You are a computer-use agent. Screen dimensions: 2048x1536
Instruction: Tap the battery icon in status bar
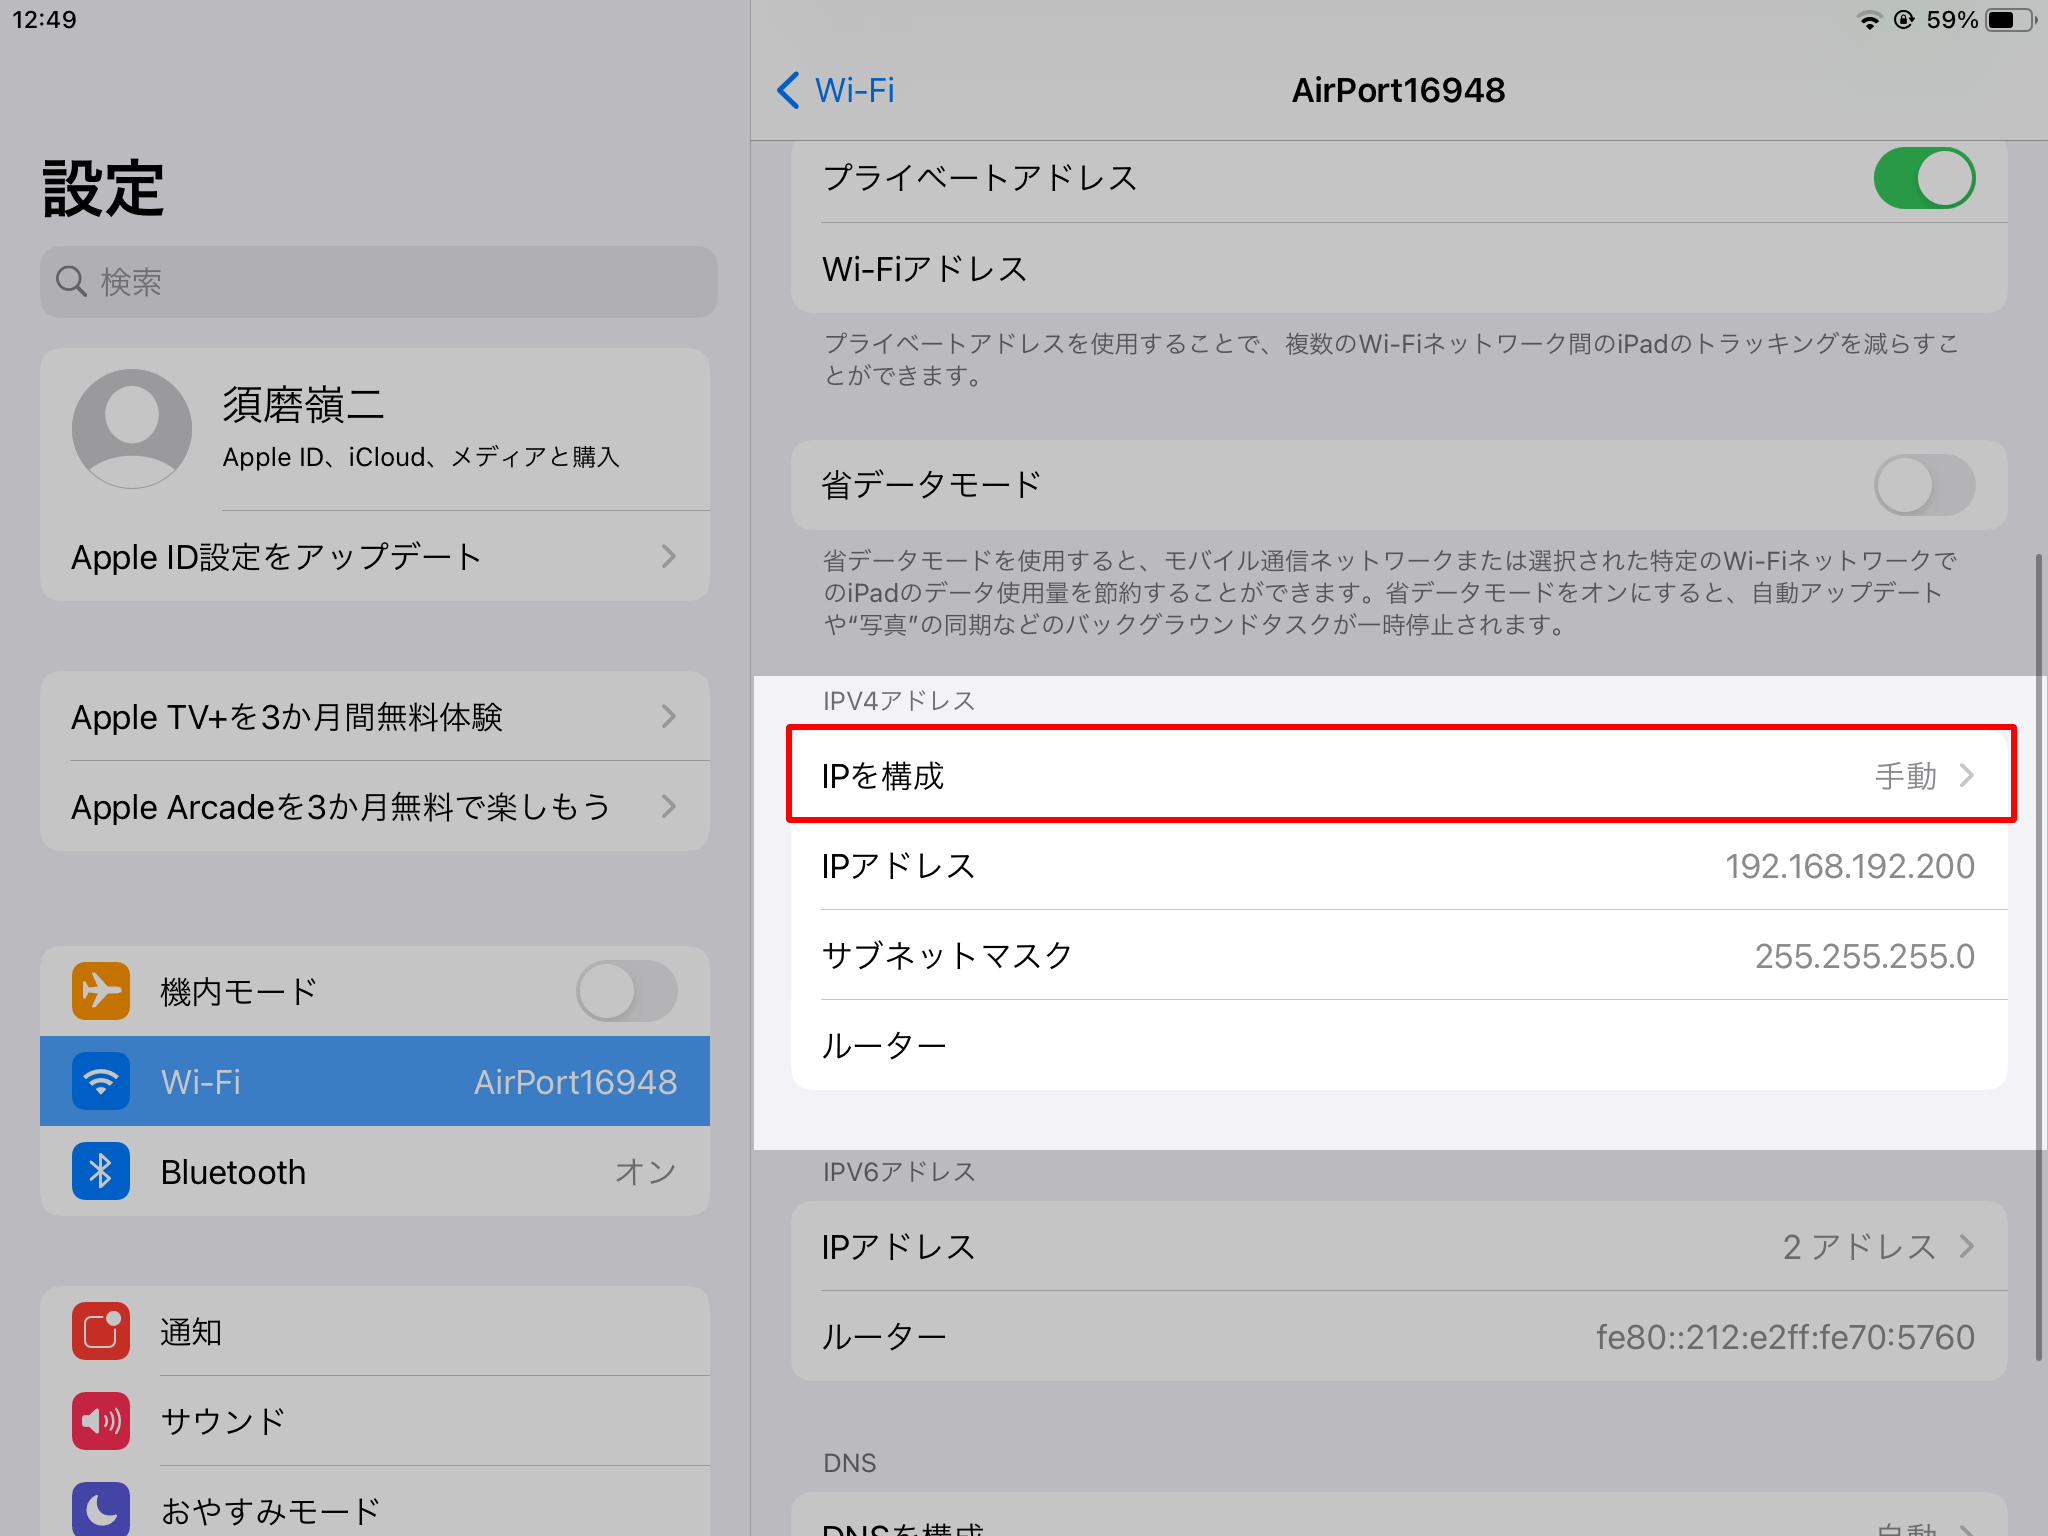click(2008, 20)
